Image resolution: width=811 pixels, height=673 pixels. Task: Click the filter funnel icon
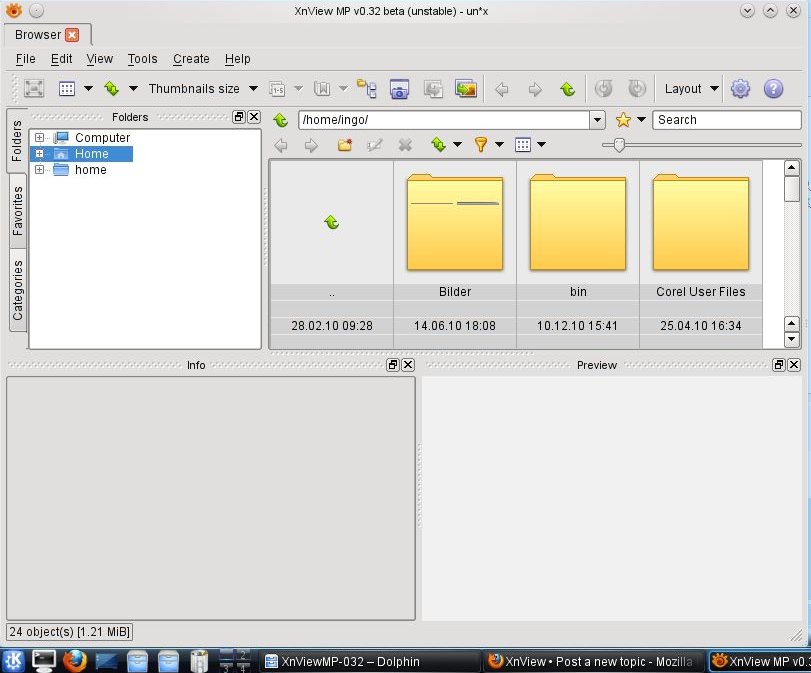pos(480,145)
